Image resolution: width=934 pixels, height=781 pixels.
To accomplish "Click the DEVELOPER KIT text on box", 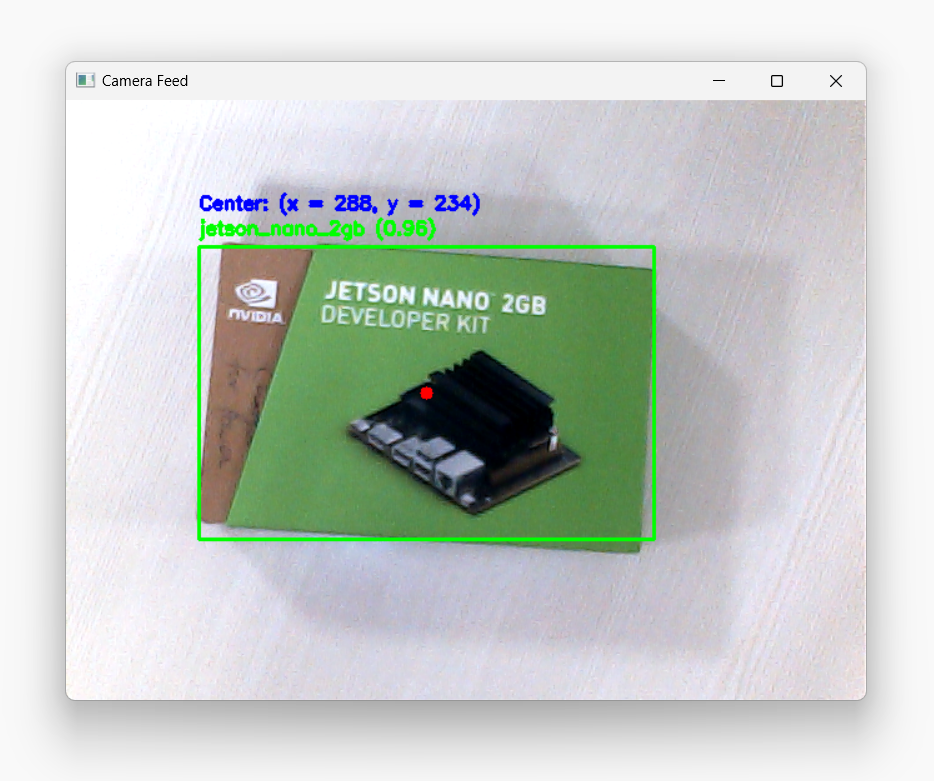I will pyautogui.click(x=406, y=320).
